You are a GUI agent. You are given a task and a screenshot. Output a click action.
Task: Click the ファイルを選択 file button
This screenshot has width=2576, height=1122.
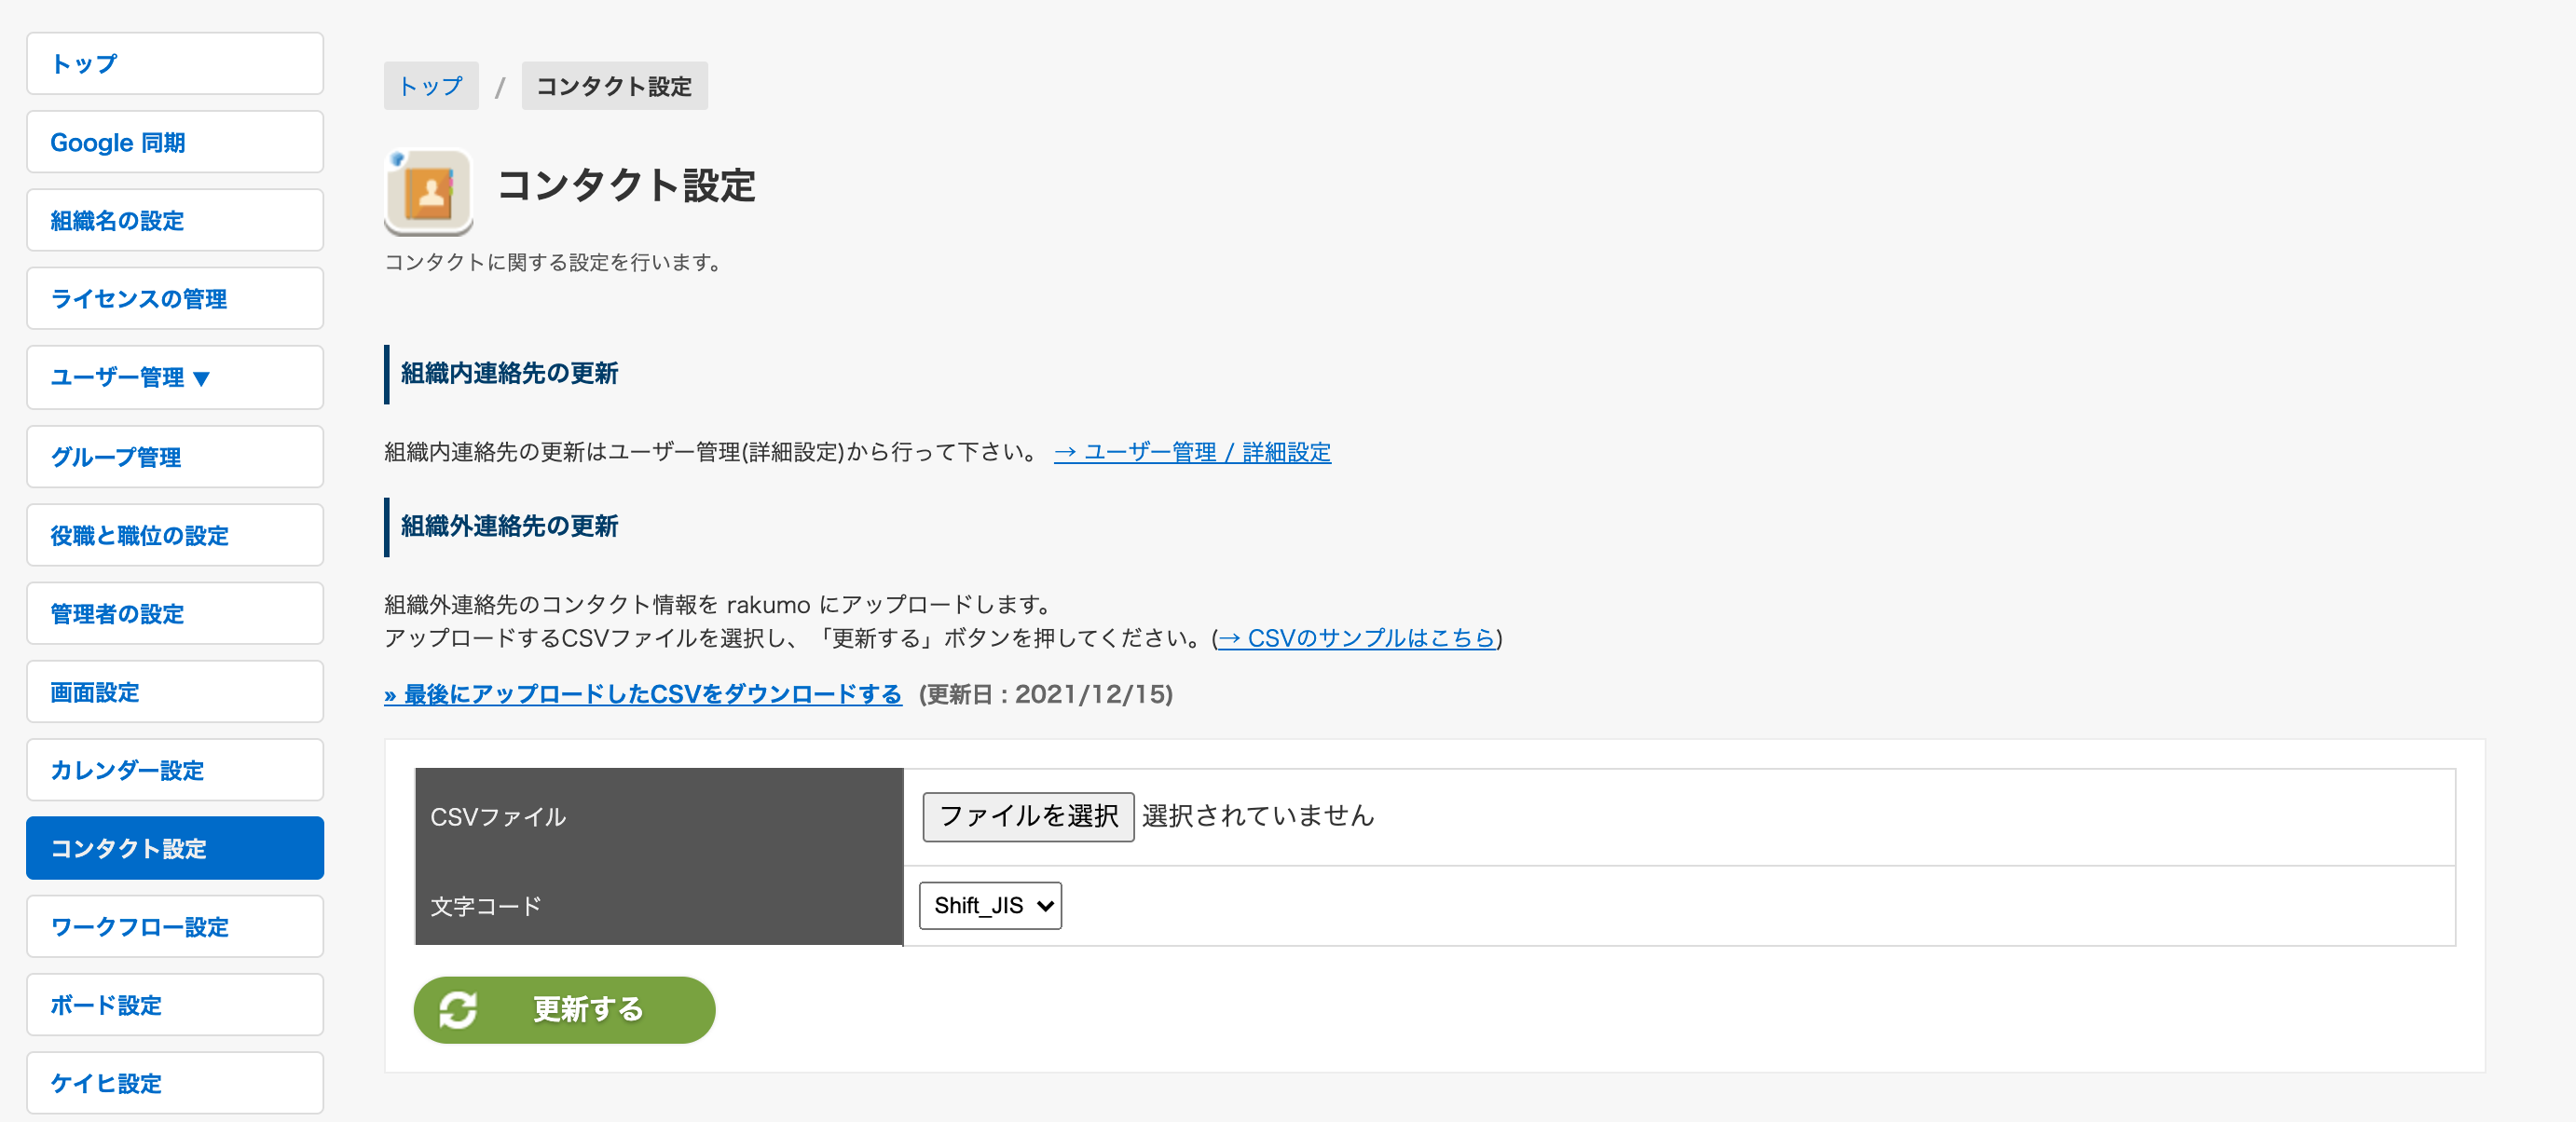[x=1028, y=817]
